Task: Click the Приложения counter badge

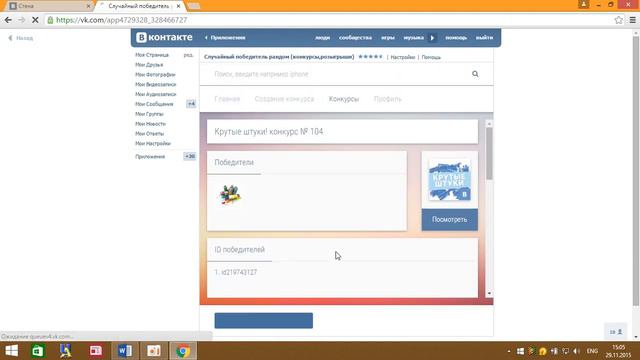Action: (x=190, y=156)
